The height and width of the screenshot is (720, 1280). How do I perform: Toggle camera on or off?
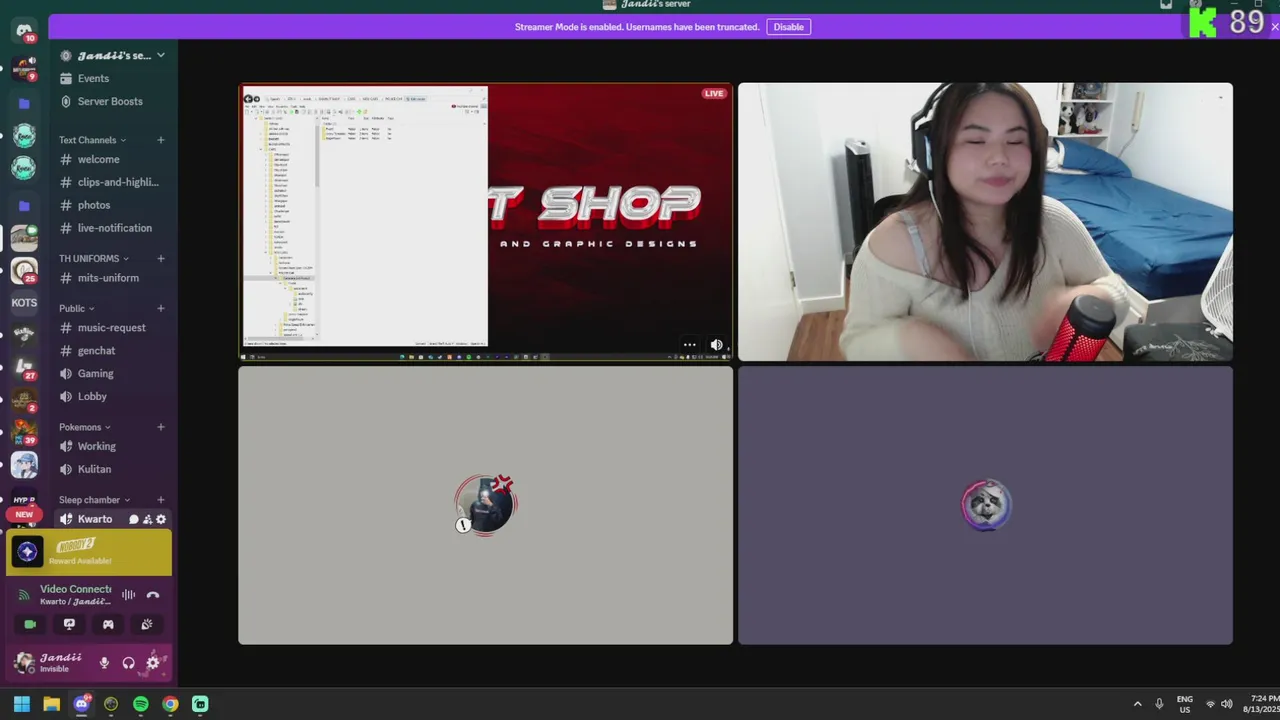(x=30, y=624)
